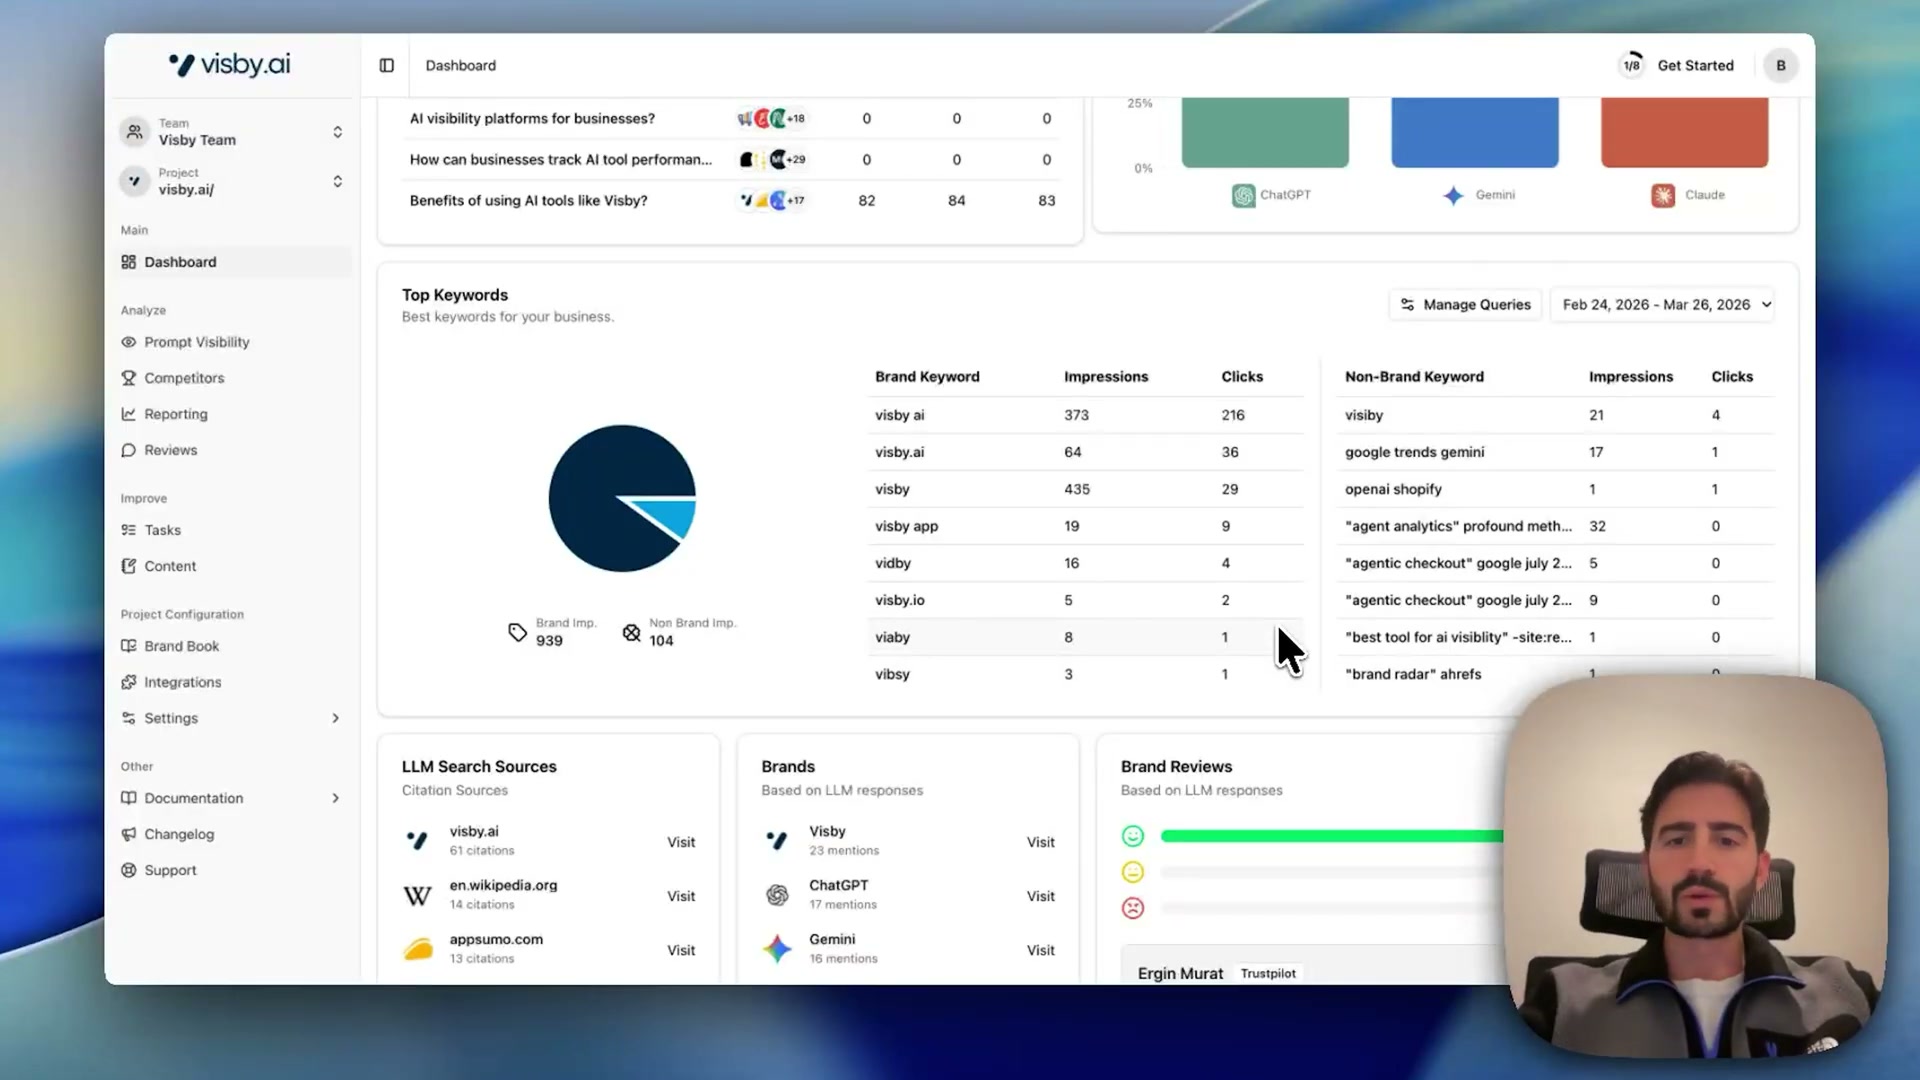
Task: Click the Reporting chart icon
Action: tap(128, 414)
